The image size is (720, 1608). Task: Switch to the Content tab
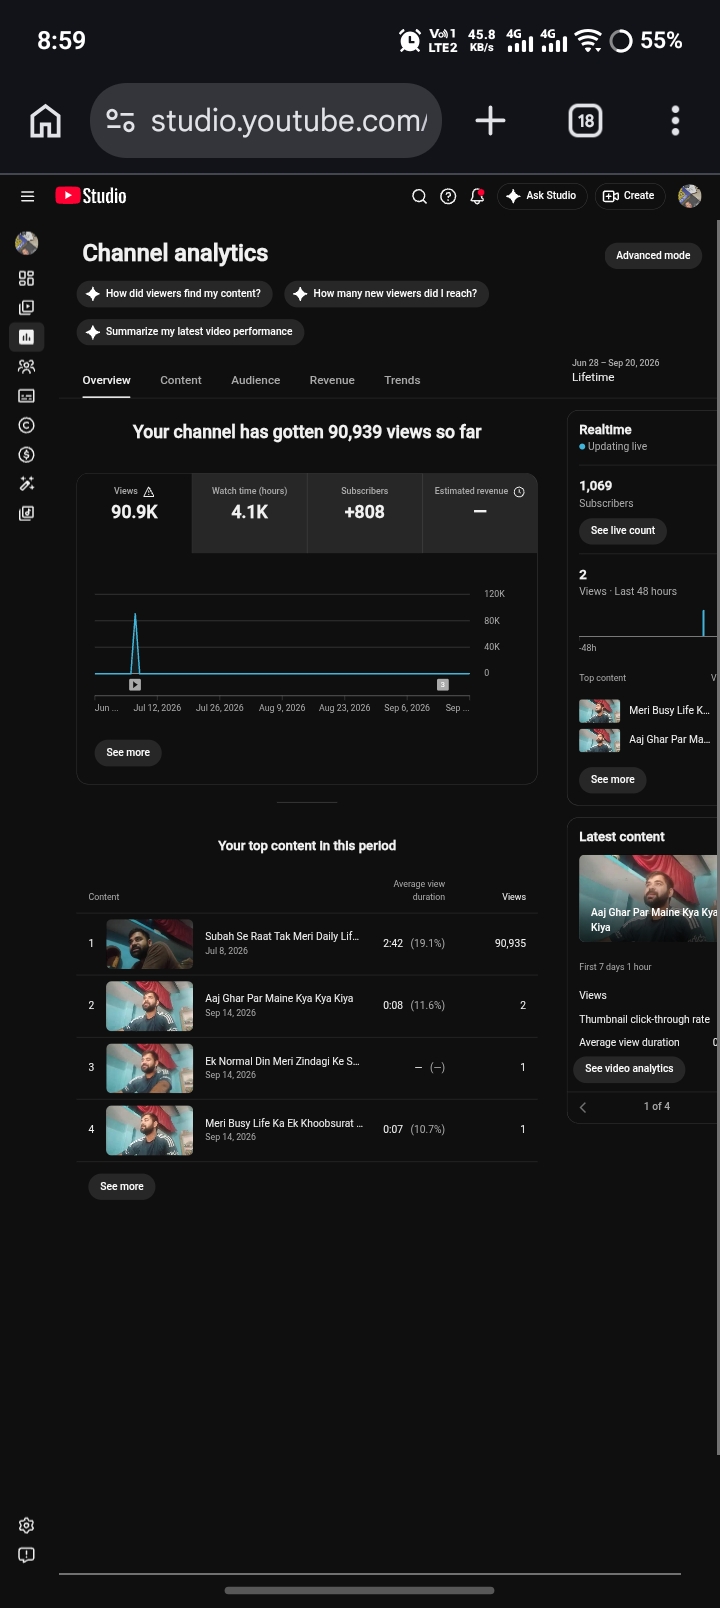181,380
